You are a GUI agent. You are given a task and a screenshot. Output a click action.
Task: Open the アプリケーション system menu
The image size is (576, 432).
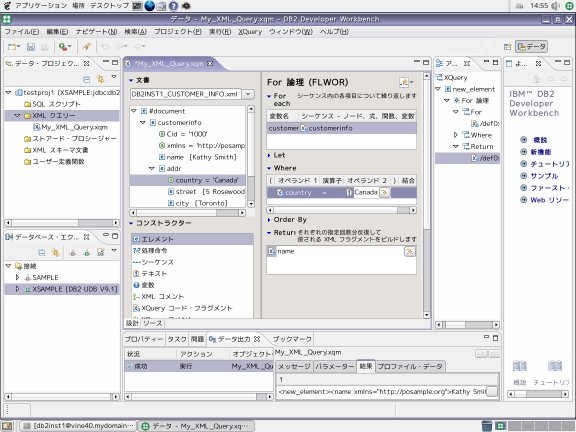[x=41, y=6]
